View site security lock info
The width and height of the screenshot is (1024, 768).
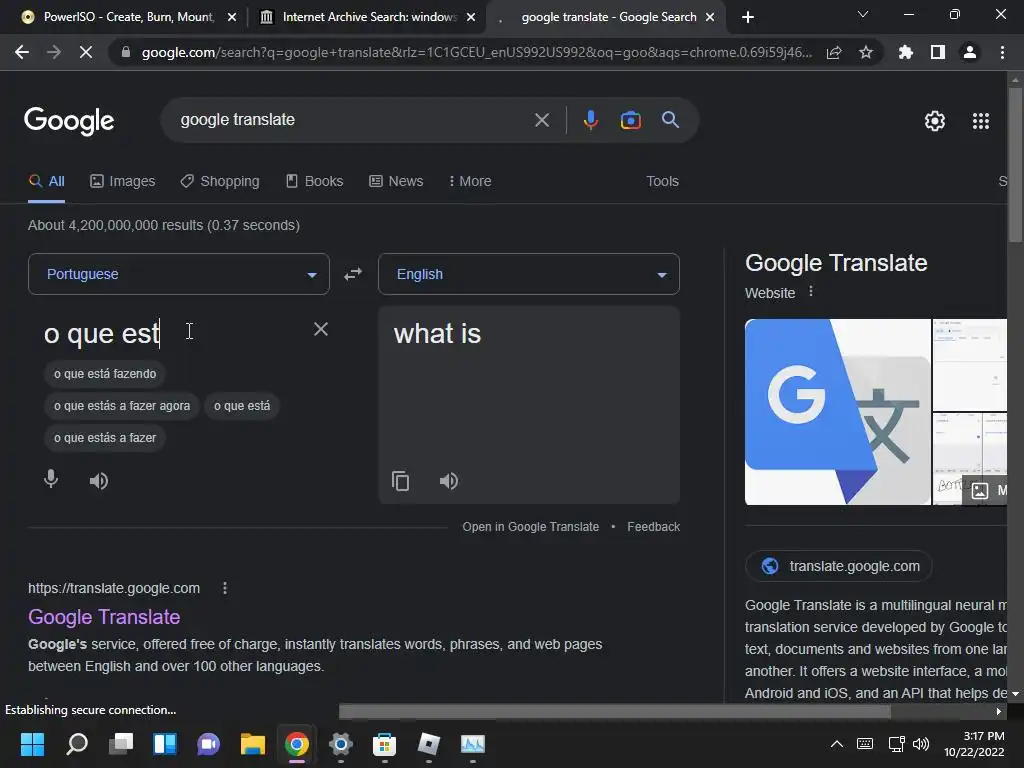[126, 52]
